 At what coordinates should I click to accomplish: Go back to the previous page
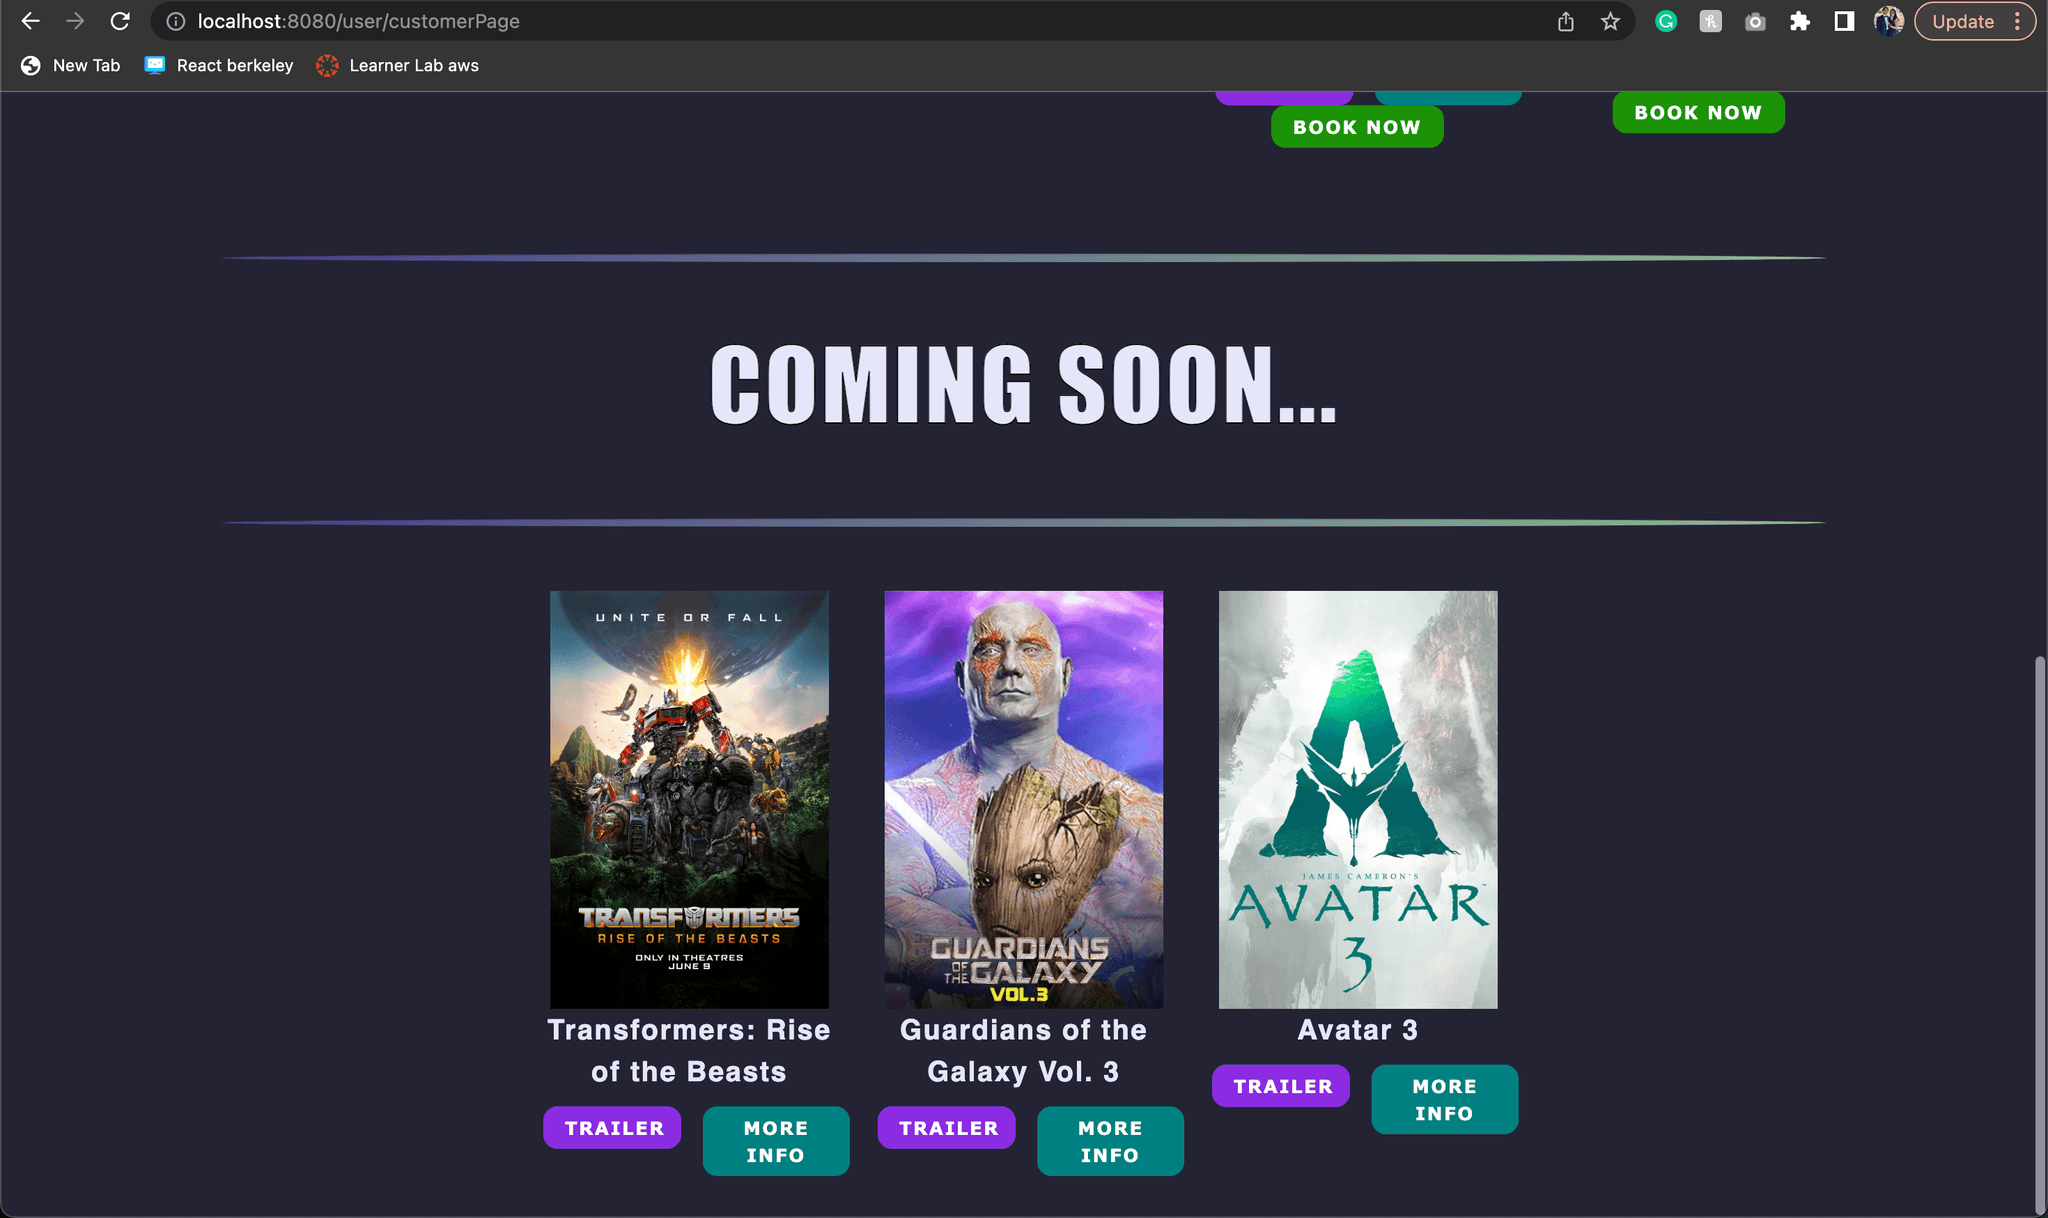(x=31, y=21)
